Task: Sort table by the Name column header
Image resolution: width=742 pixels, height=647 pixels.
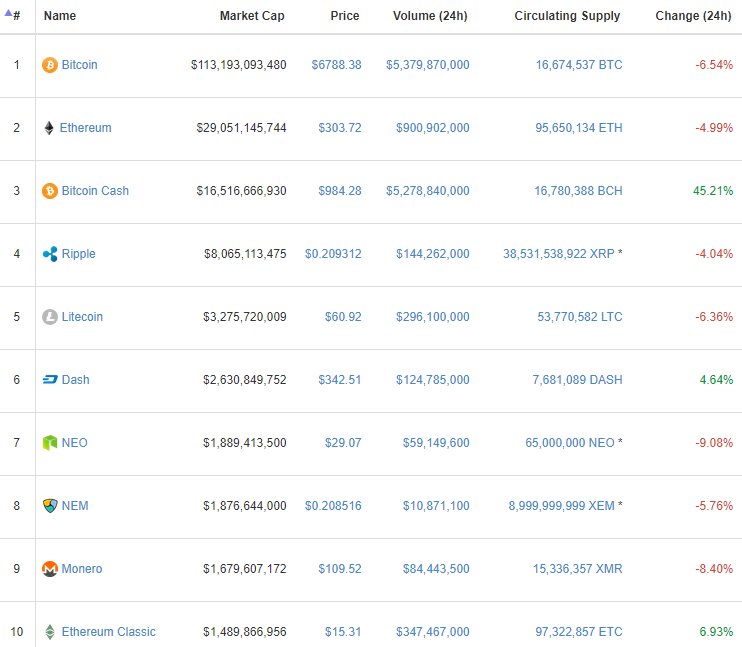Action: click(60, 16)
